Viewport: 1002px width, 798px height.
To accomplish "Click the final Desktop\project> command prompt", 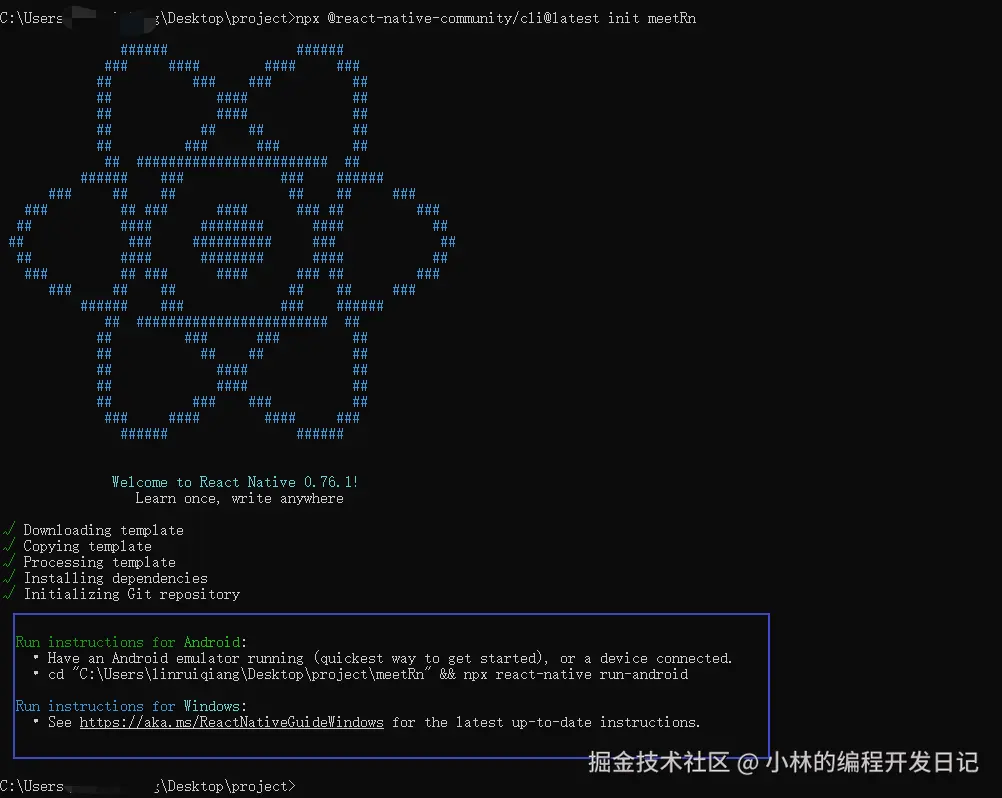I will [148, 786].
